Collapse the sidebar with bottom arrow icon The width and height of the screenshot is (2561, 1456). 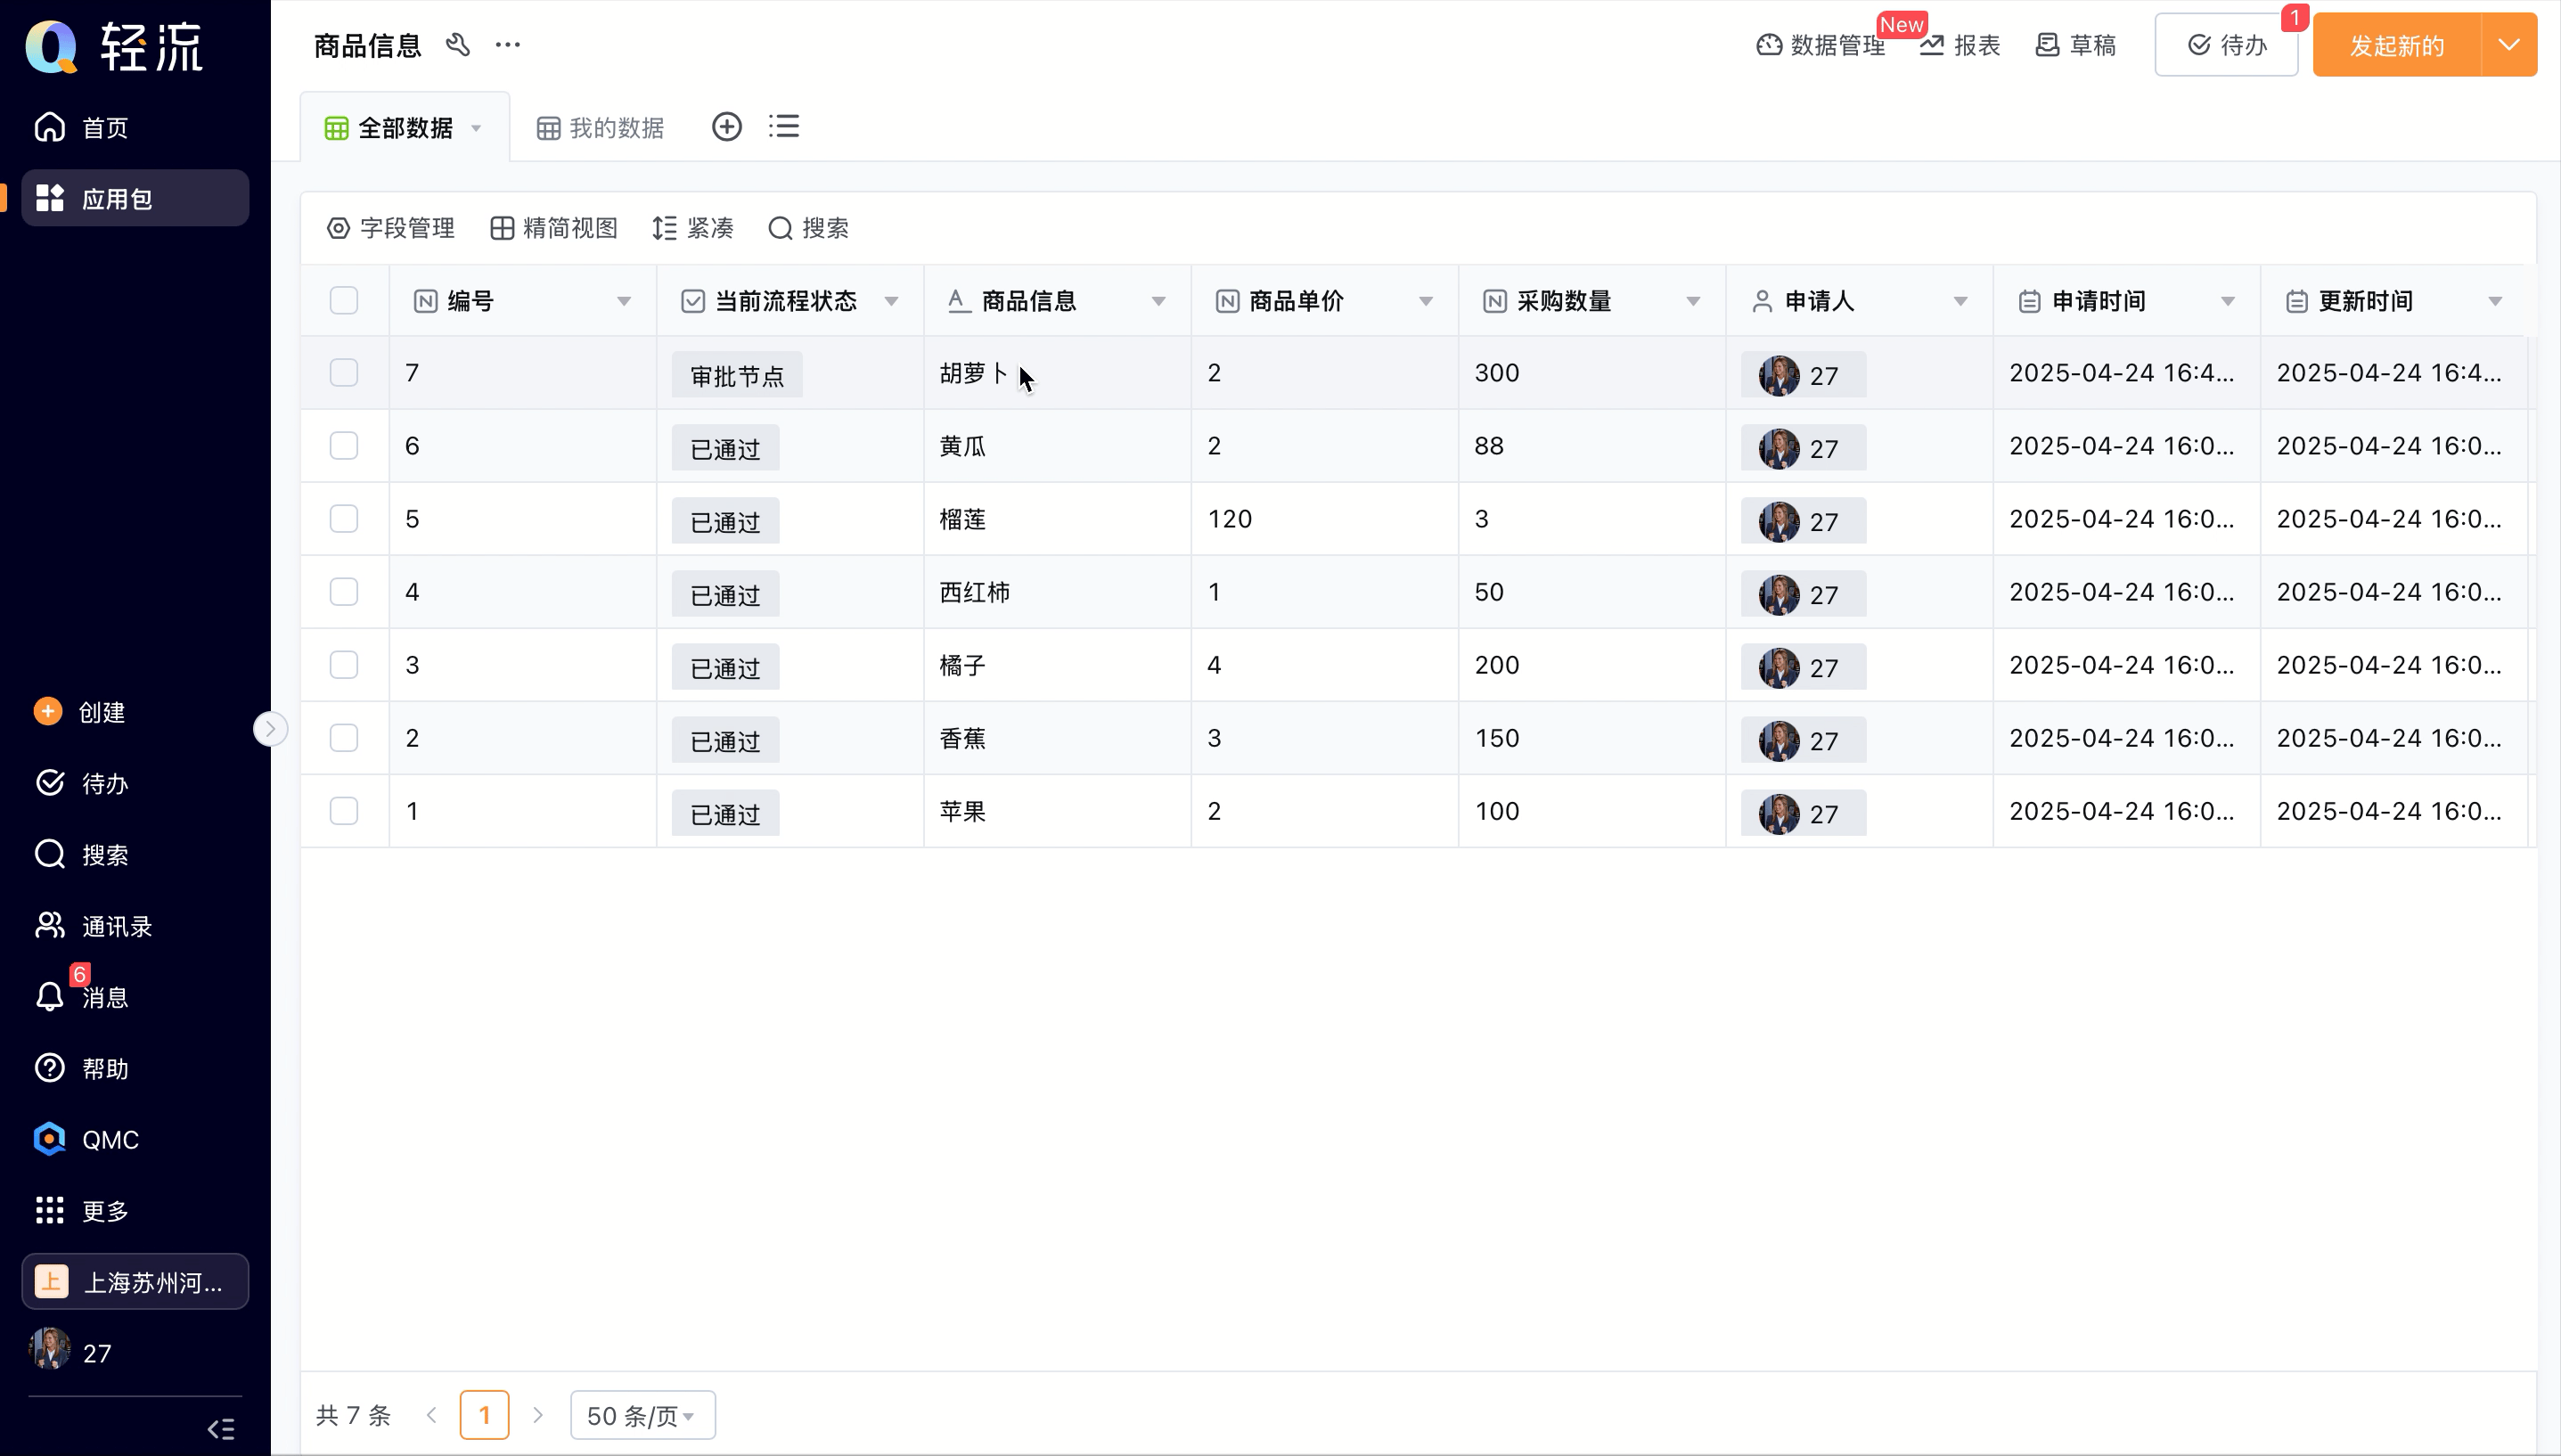[x=221, y=1429]
